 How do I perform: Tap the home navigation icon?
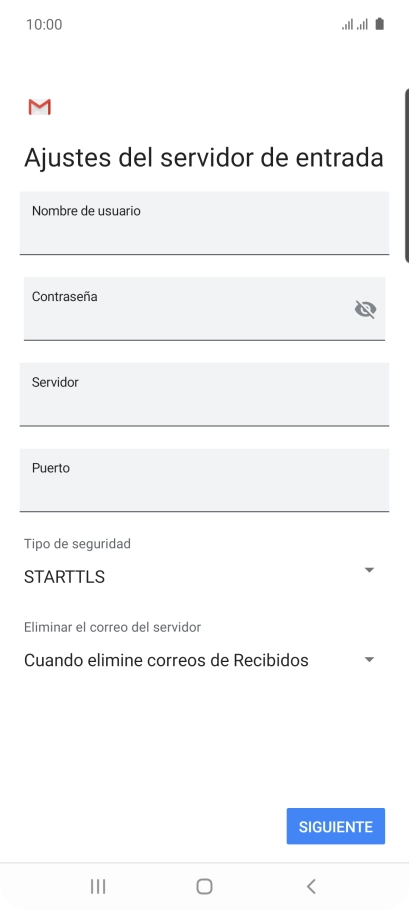pos(204,886)
